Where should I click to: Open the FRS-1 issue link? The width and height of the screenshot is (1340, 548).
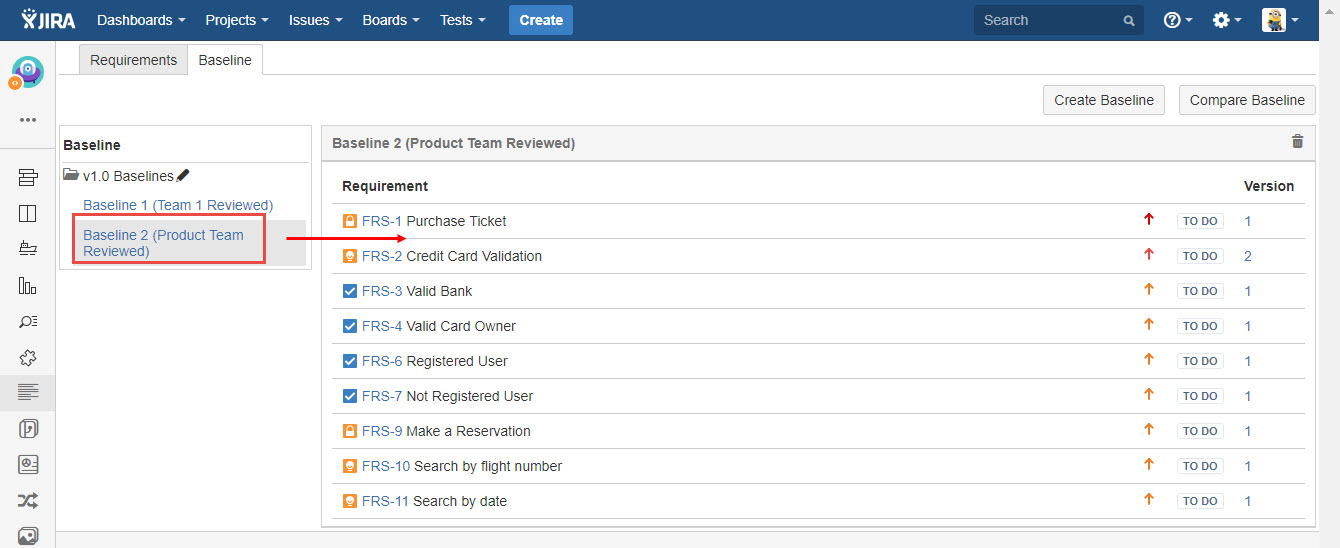click(x=382, y=221)
